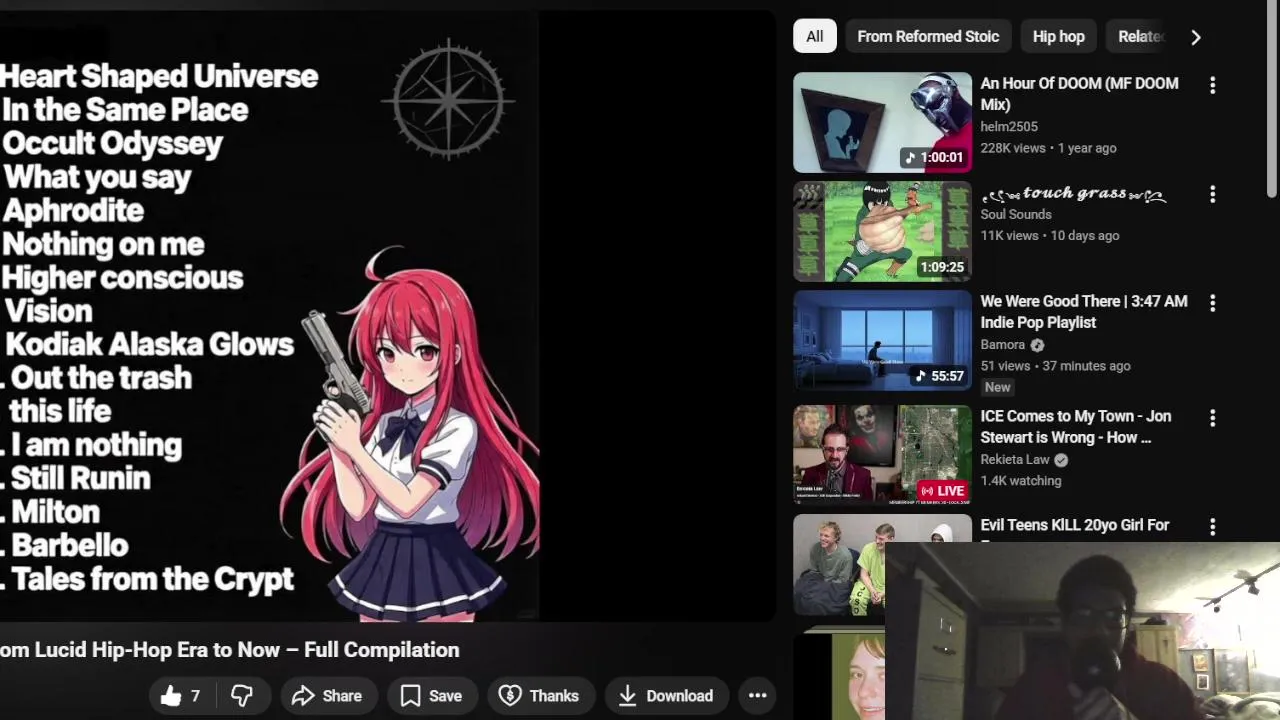Click Heart Shaped Universe track in video
The image size is (1280, 720).
click(x=159, y=76)
